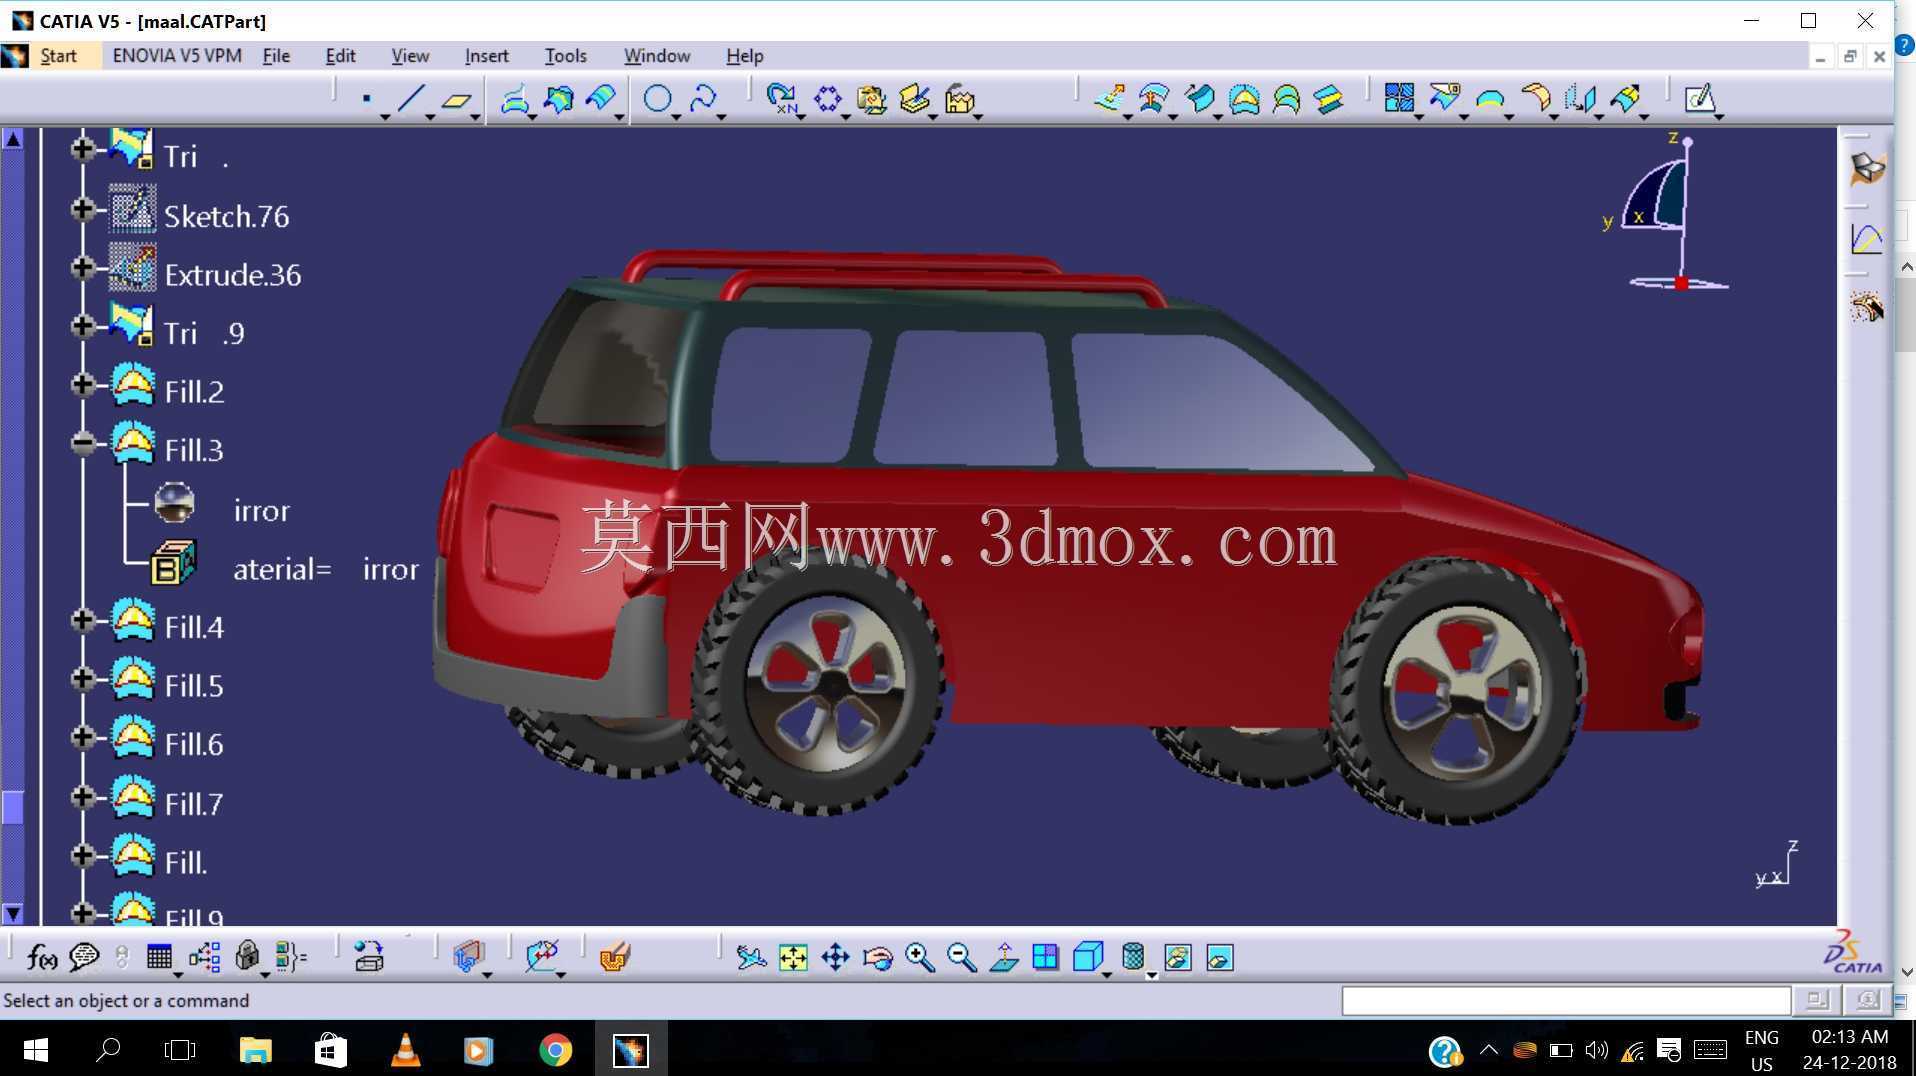1916x1076 pixels.
Task: Click the Shading view mode cylinder
Action: (1133, 957)
